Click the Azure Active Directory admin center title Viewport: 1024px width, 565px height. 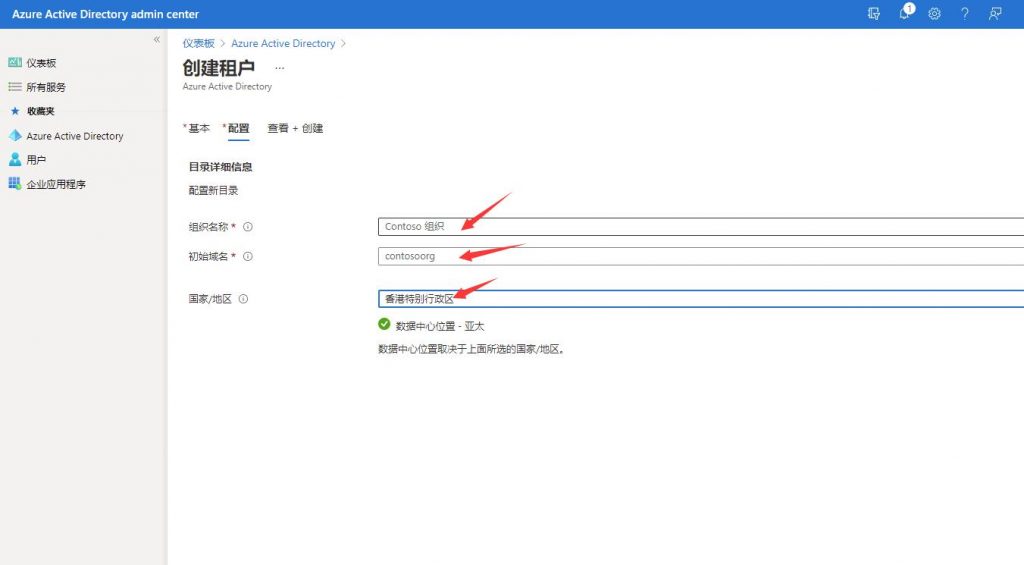pos(105,14)
